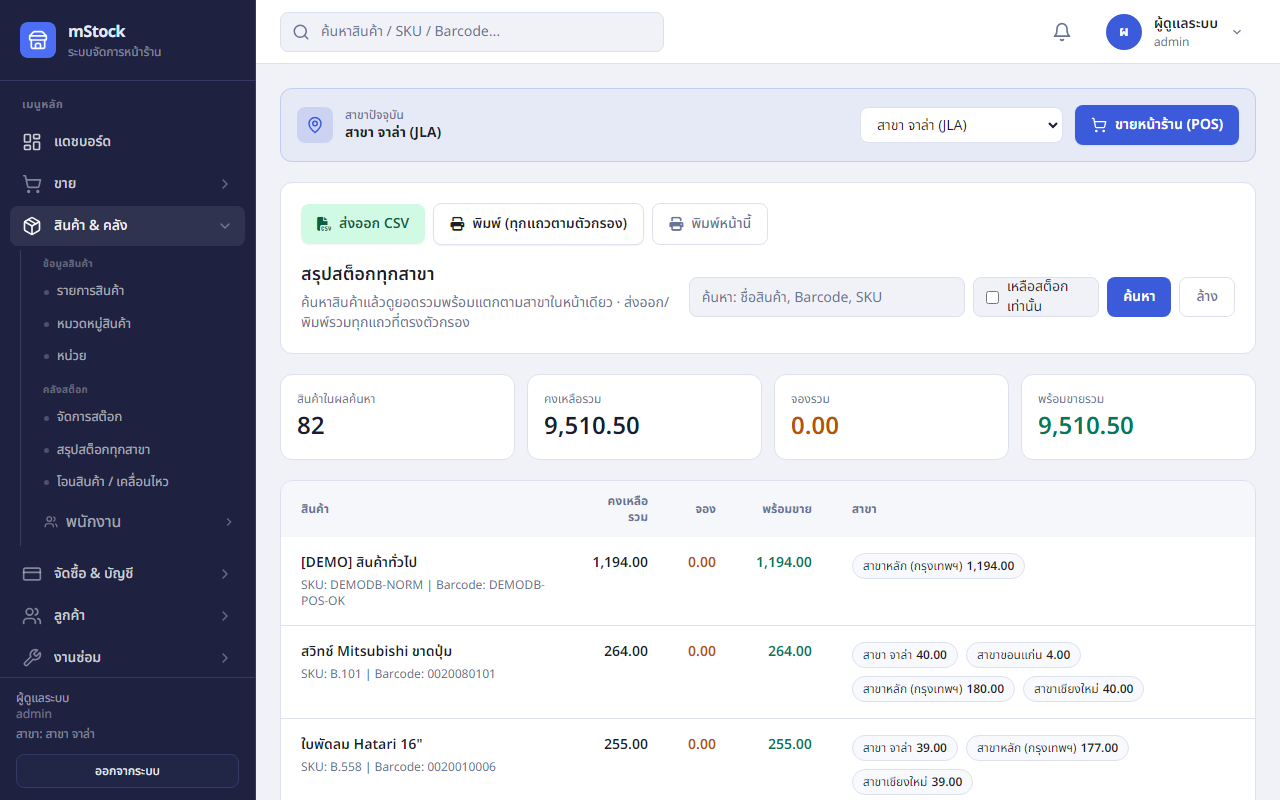This screenshot has height=800, width=1280.
Task: Open the admin account dropdown arrow
Action: pyautogui.click(x=1237, y=32)
